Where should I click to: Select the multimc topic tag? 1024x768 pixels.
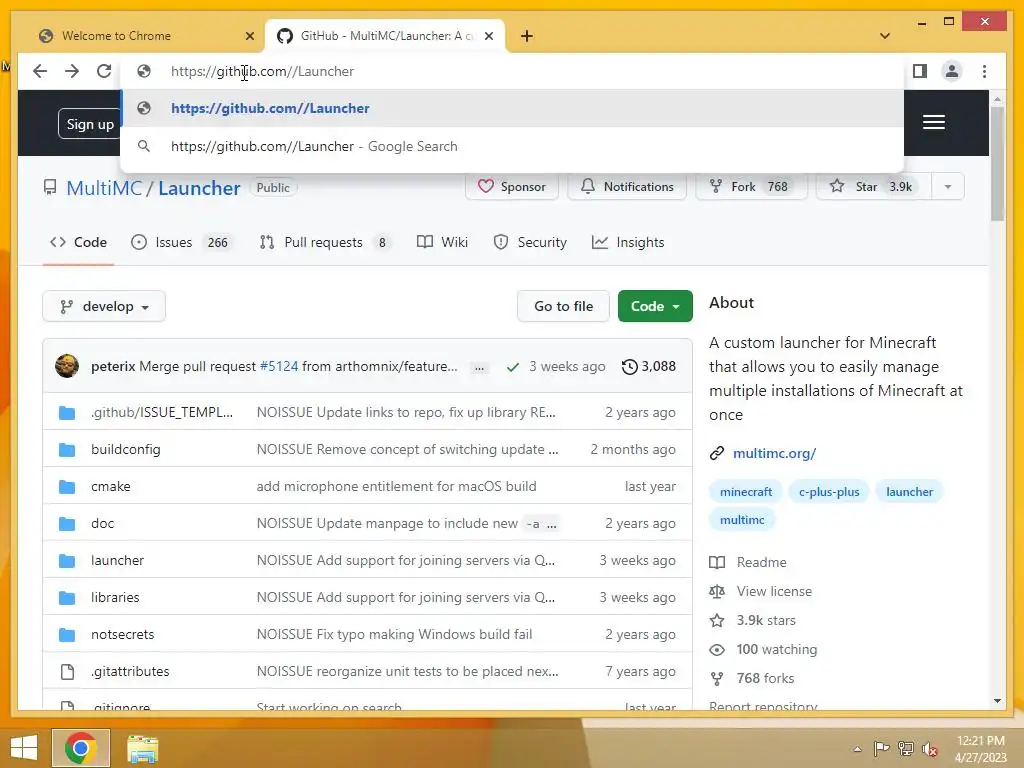coord(742,520)
